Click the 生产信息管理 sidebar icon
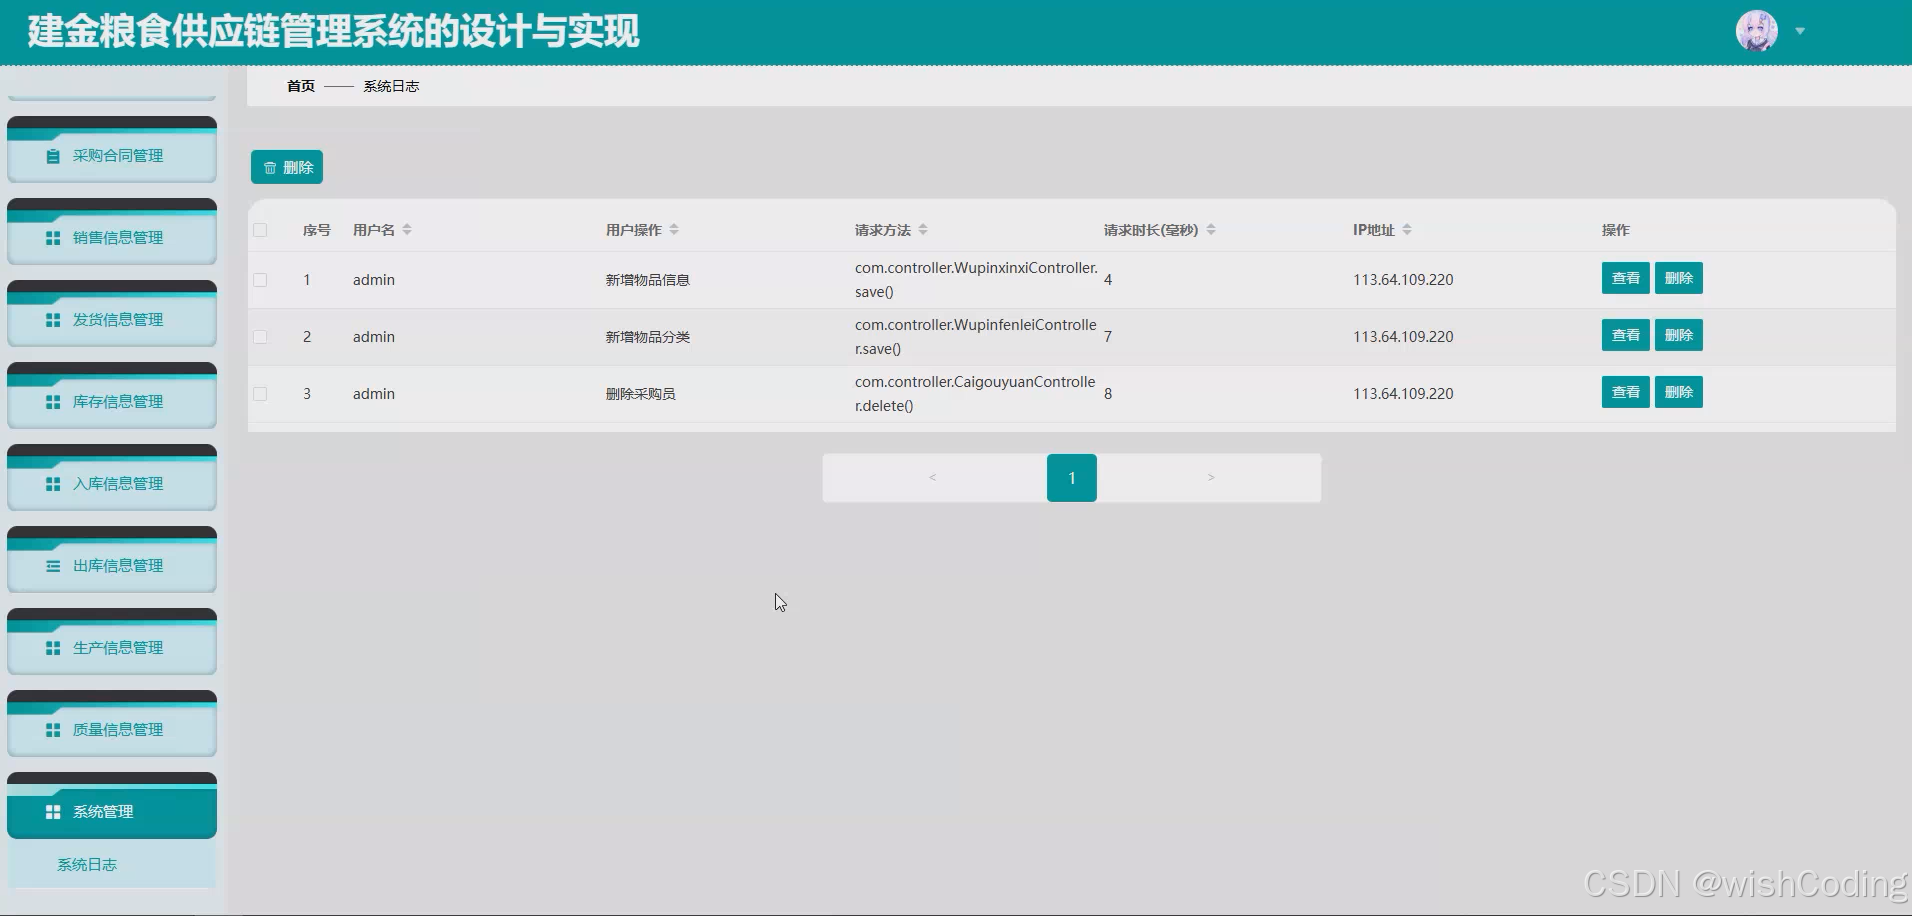1912x916 pixels. click(x=53, y=647)
